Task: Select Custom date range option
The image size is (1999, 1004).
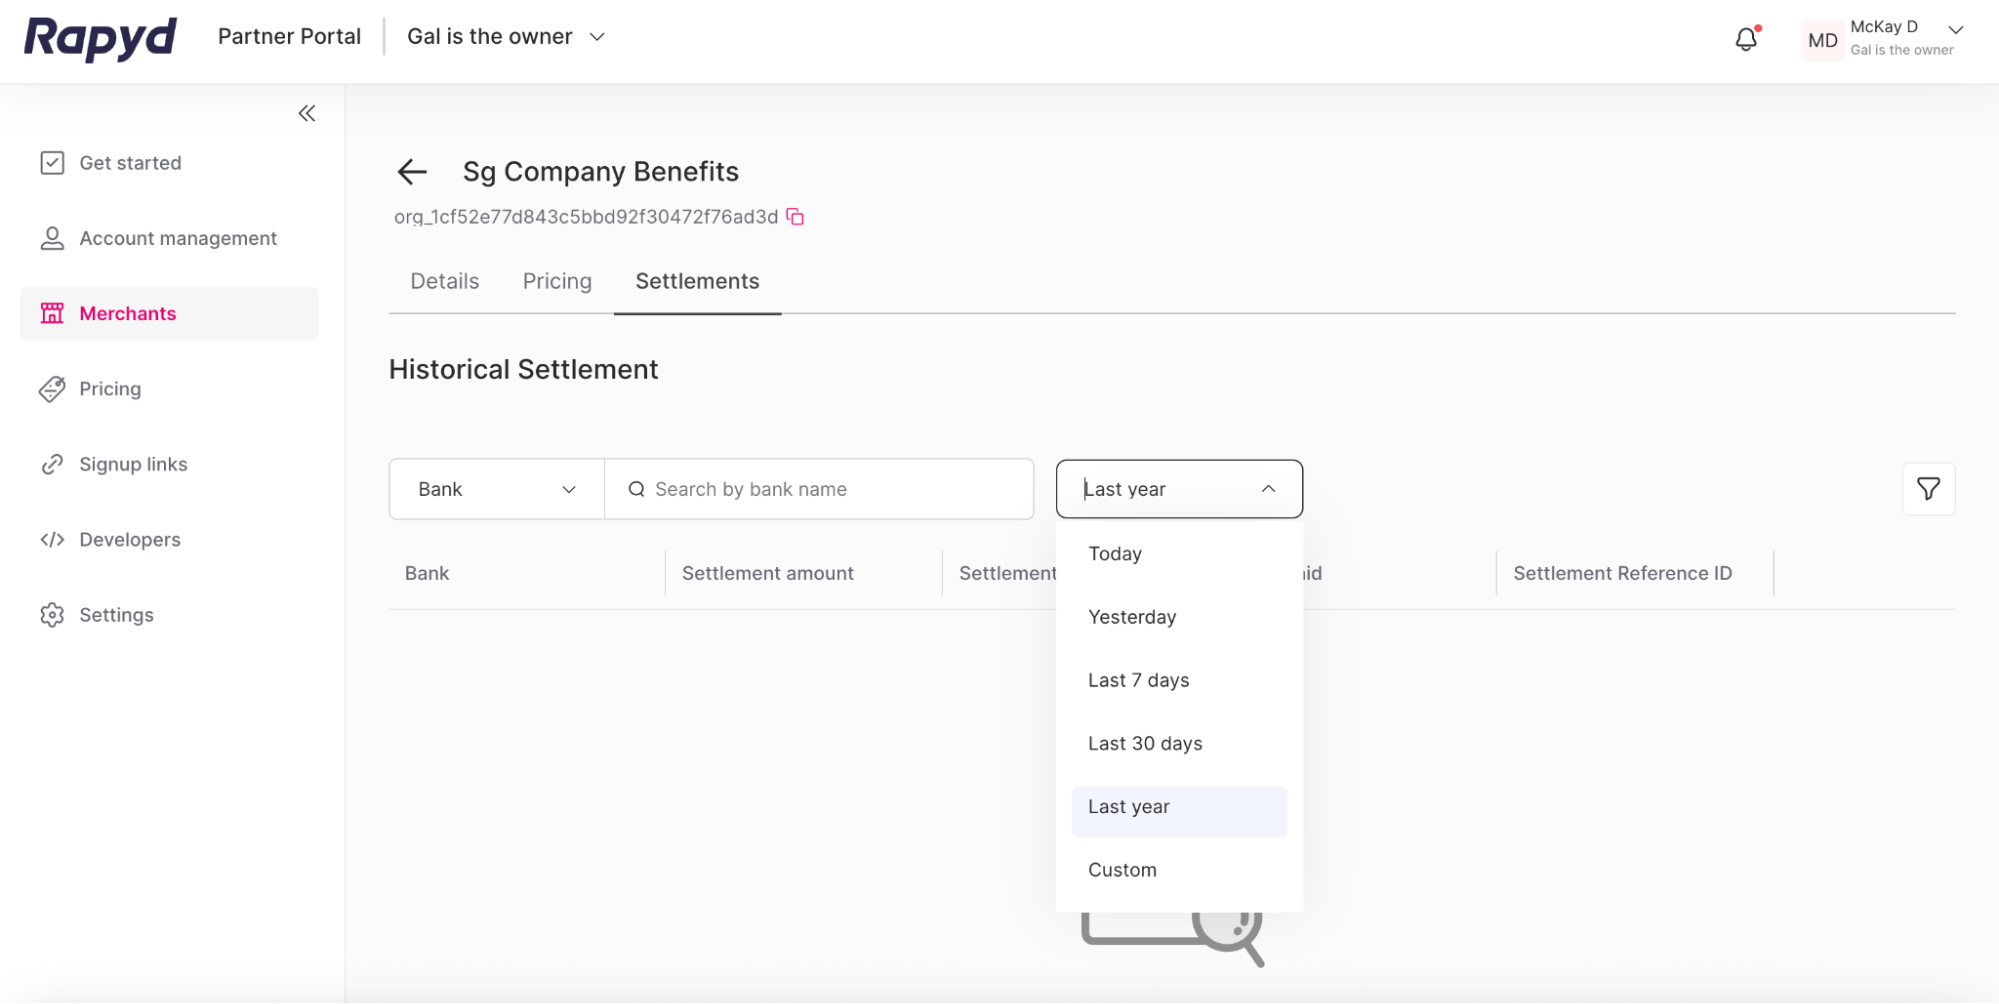Action: pos(1122,869)
